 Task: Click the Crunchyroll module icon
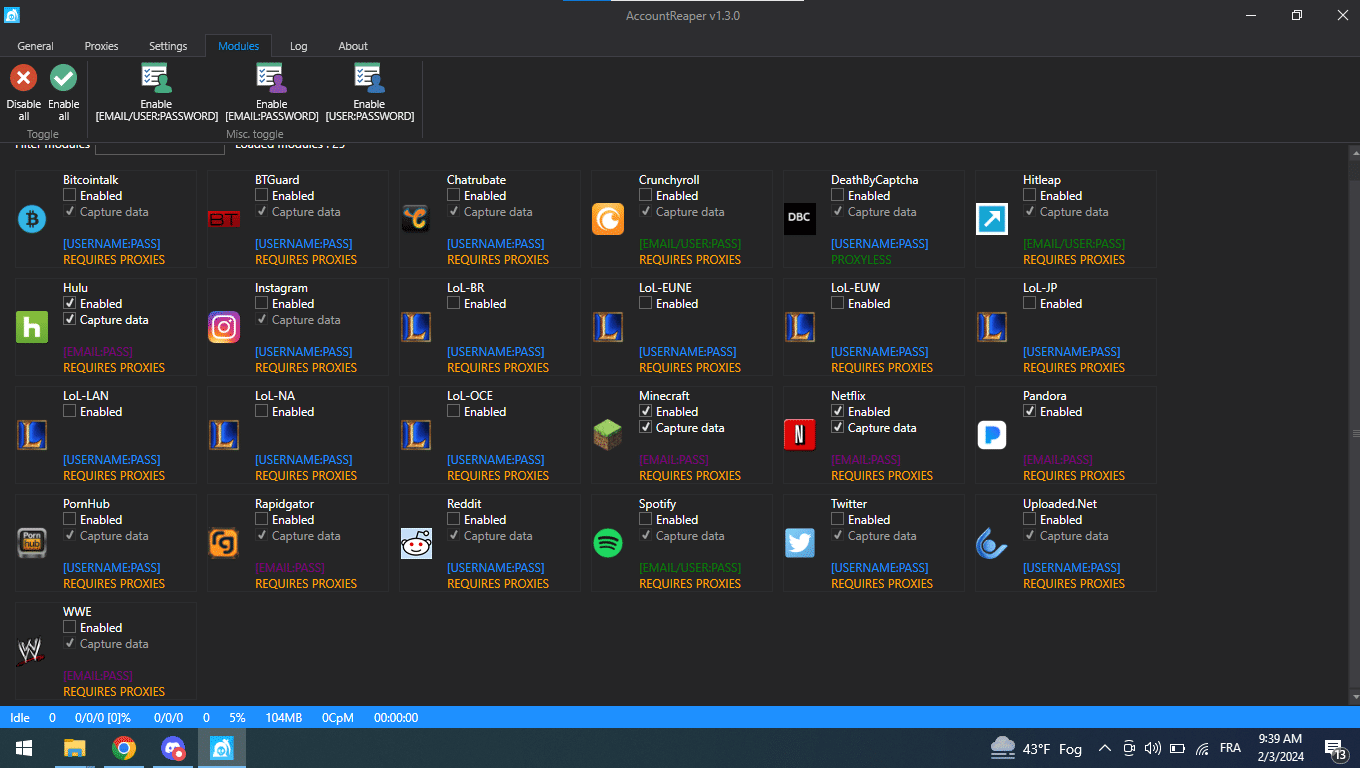coord(608,219)
